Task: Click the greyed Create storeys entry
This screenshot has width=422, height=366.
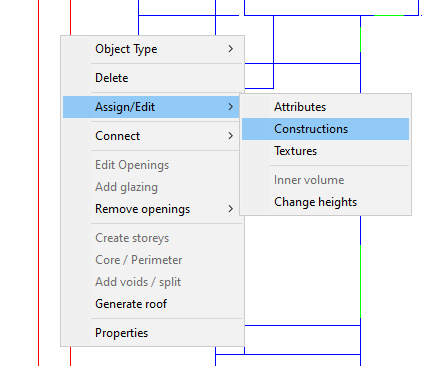Action: [152, 238]
